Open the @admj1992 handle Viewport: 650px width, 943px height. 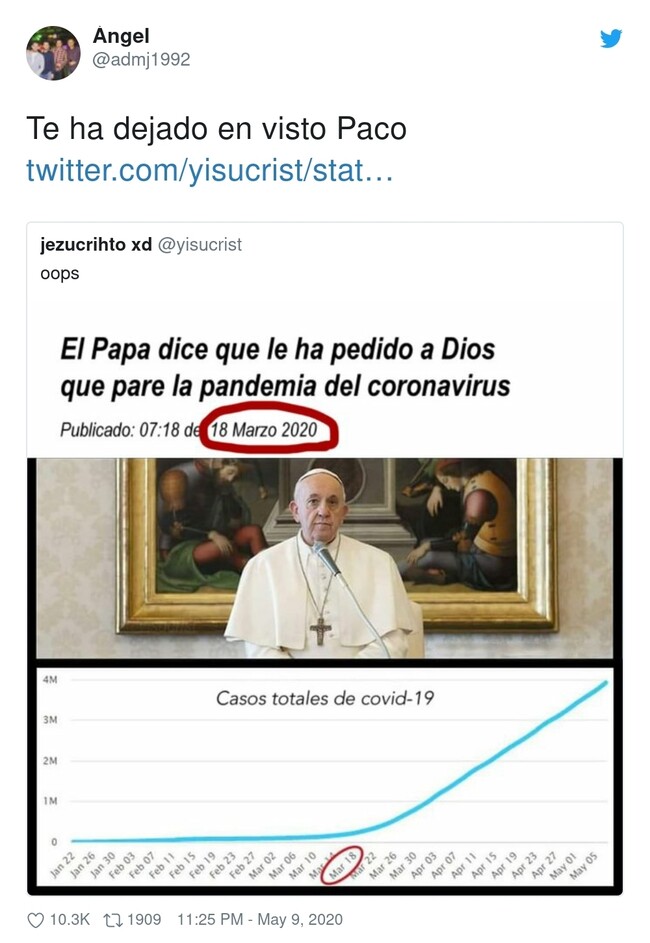click(141, 60)
